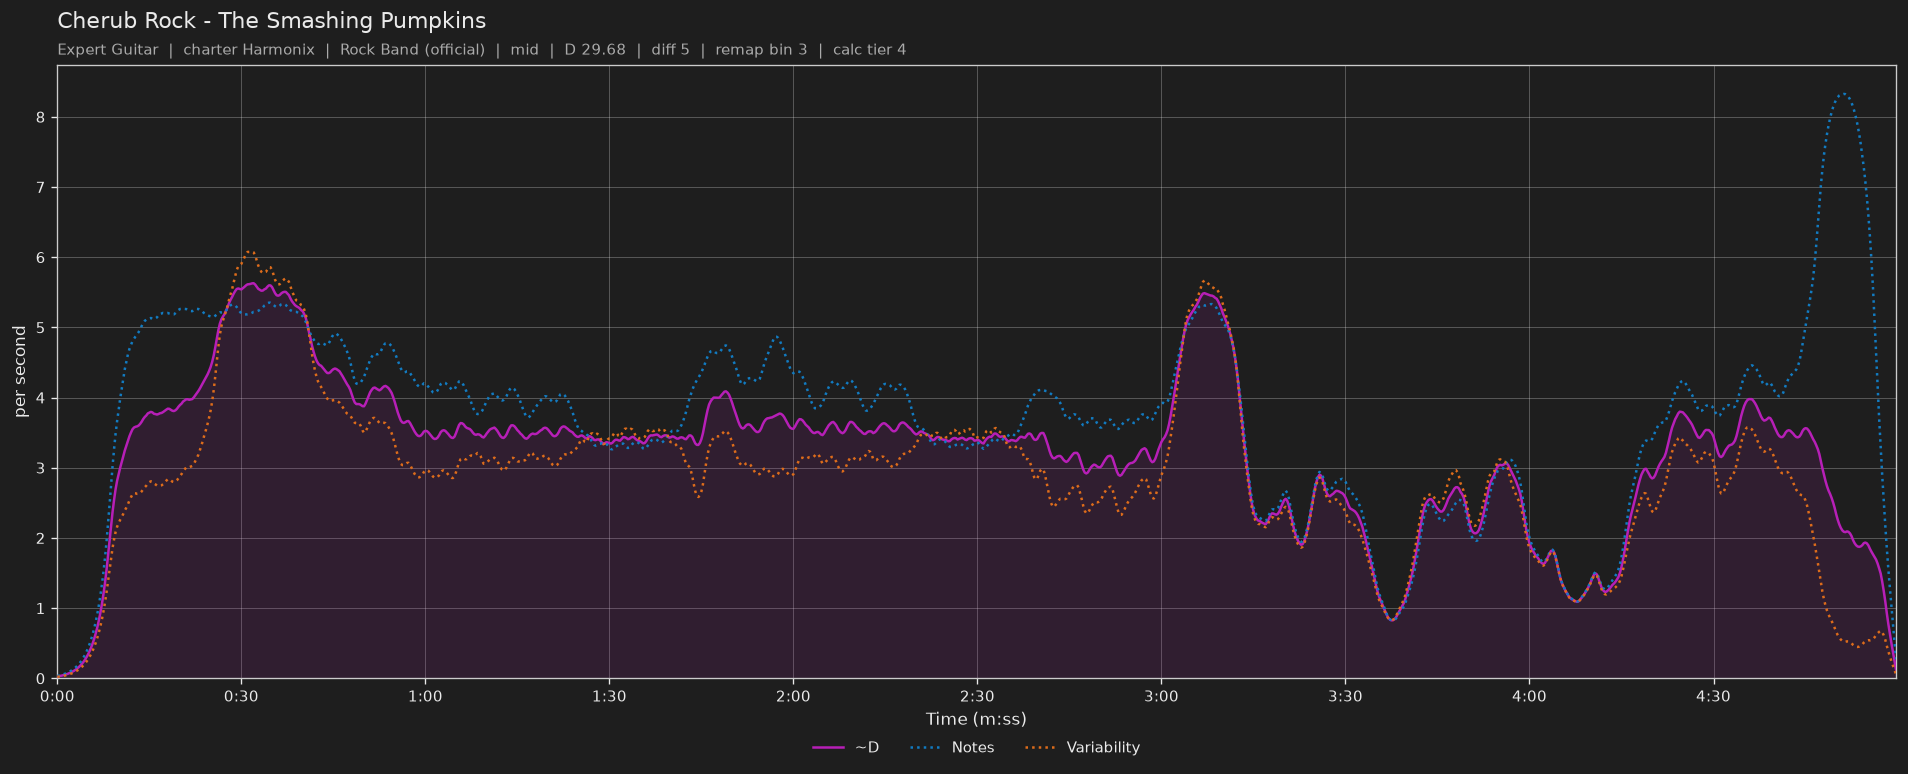1908x774 pixels.
Task: Click the 4:00 x-axis tick label
Action: point(1529,696)
